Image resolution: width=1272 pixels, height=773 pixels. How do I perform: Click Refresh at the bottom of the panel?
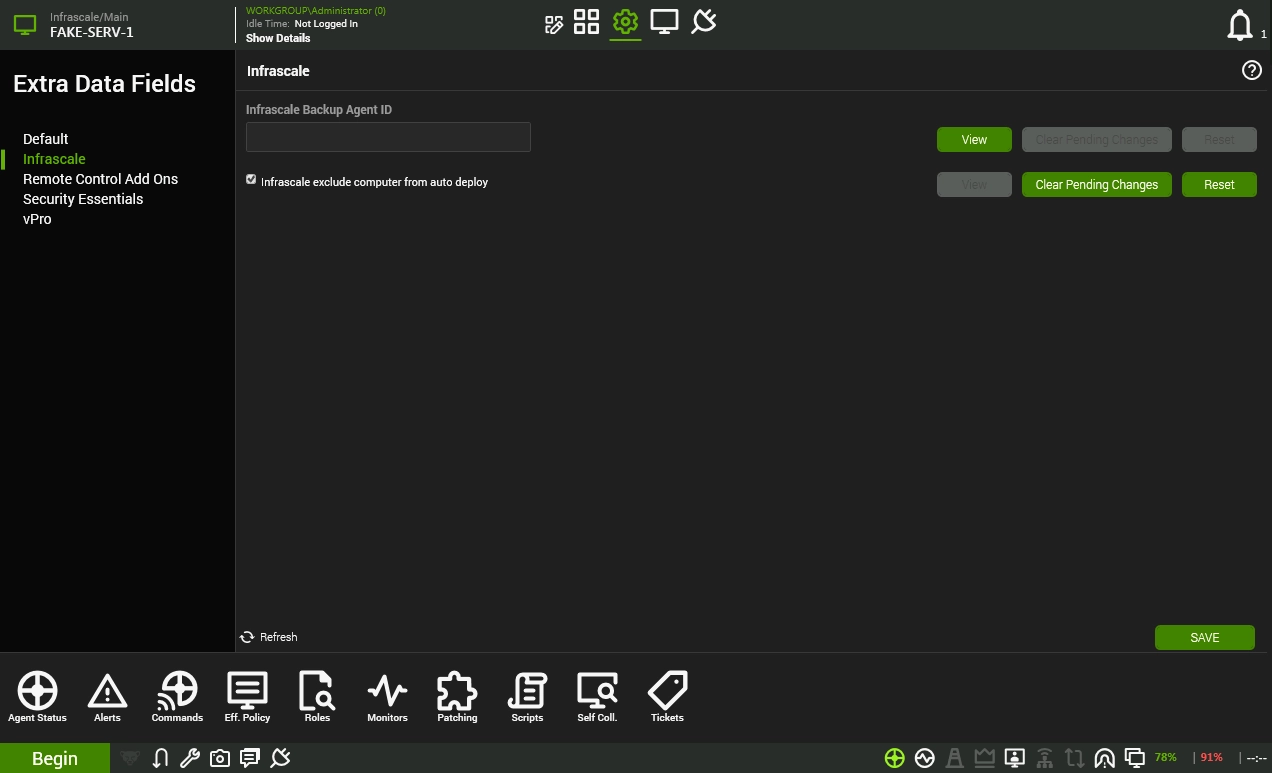coord(269,637)
